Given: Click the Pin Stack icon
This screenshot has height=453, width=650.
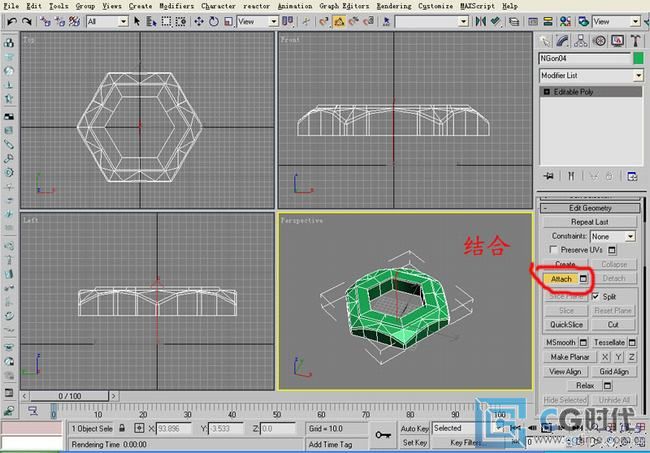Looking at the screenshot, I should [x=549, y=176].
